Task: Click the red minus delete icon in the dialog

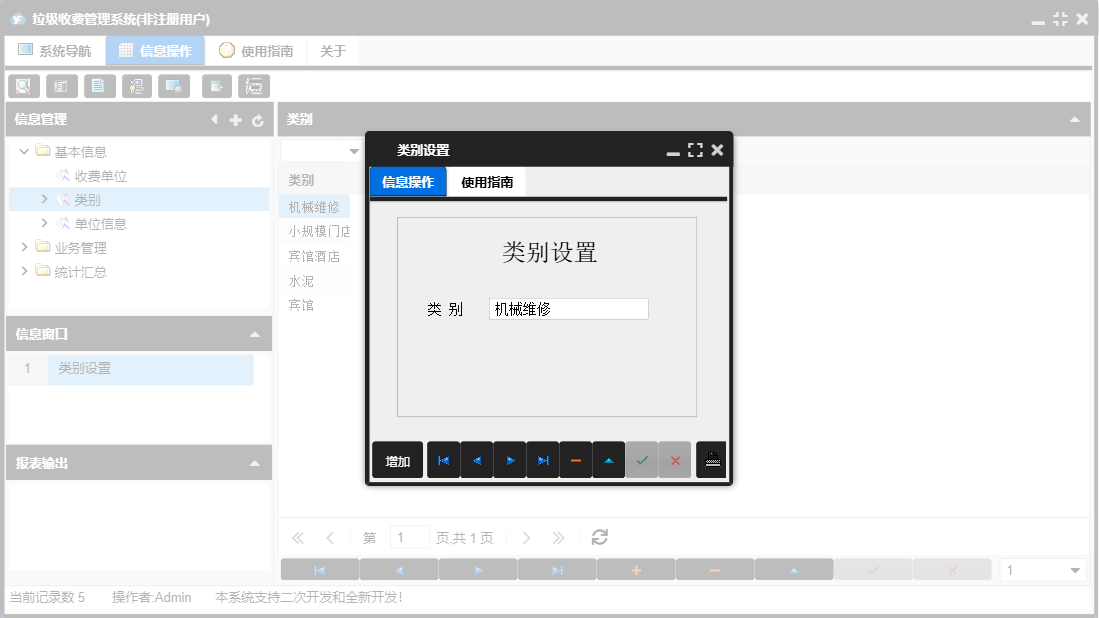Action: [576, 459]
